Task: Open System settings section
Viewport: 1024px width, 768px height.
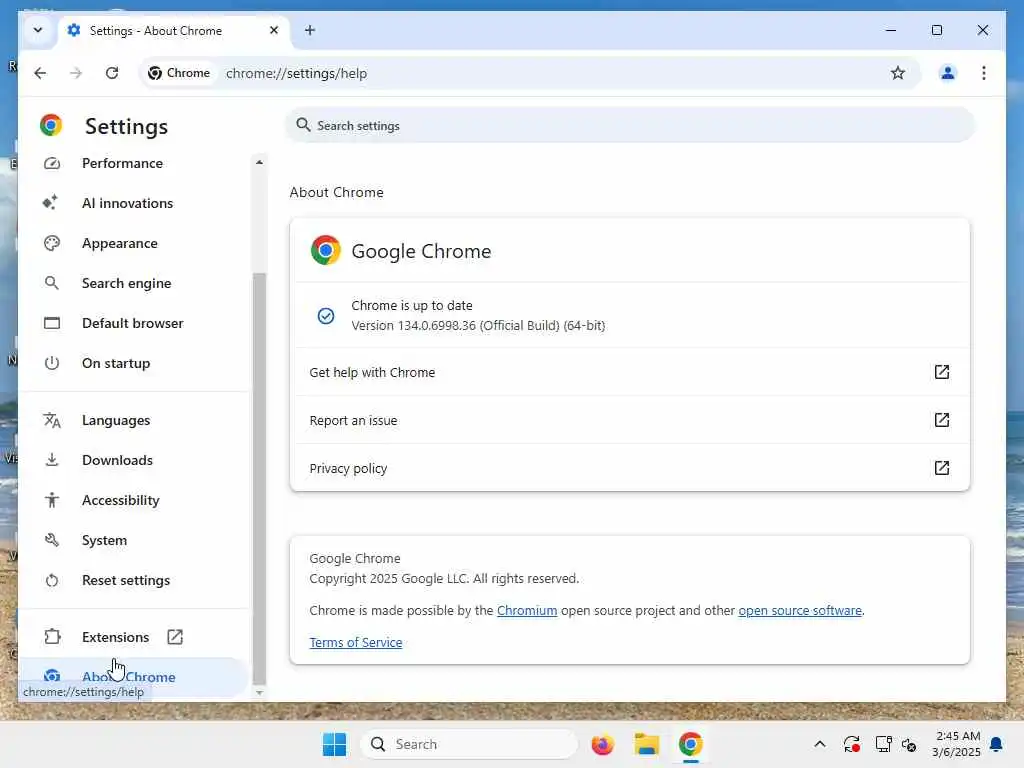Action: 104,540
